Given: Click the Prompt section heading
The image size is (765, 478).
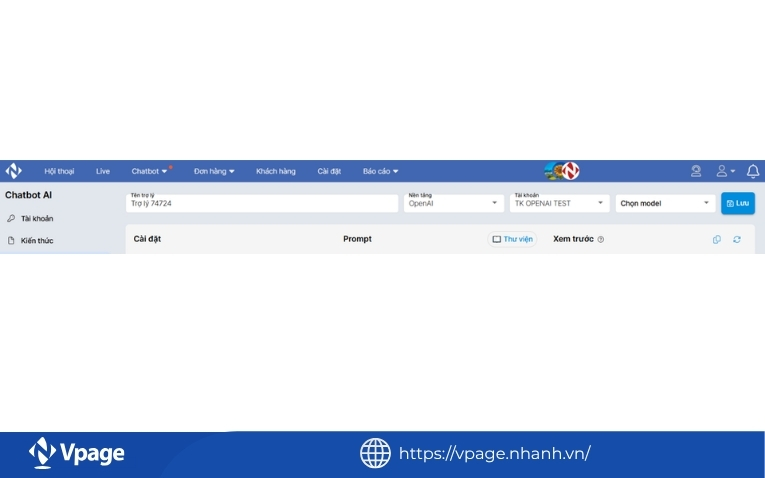Looking at the screenshot, I should [x=357, y=239].
